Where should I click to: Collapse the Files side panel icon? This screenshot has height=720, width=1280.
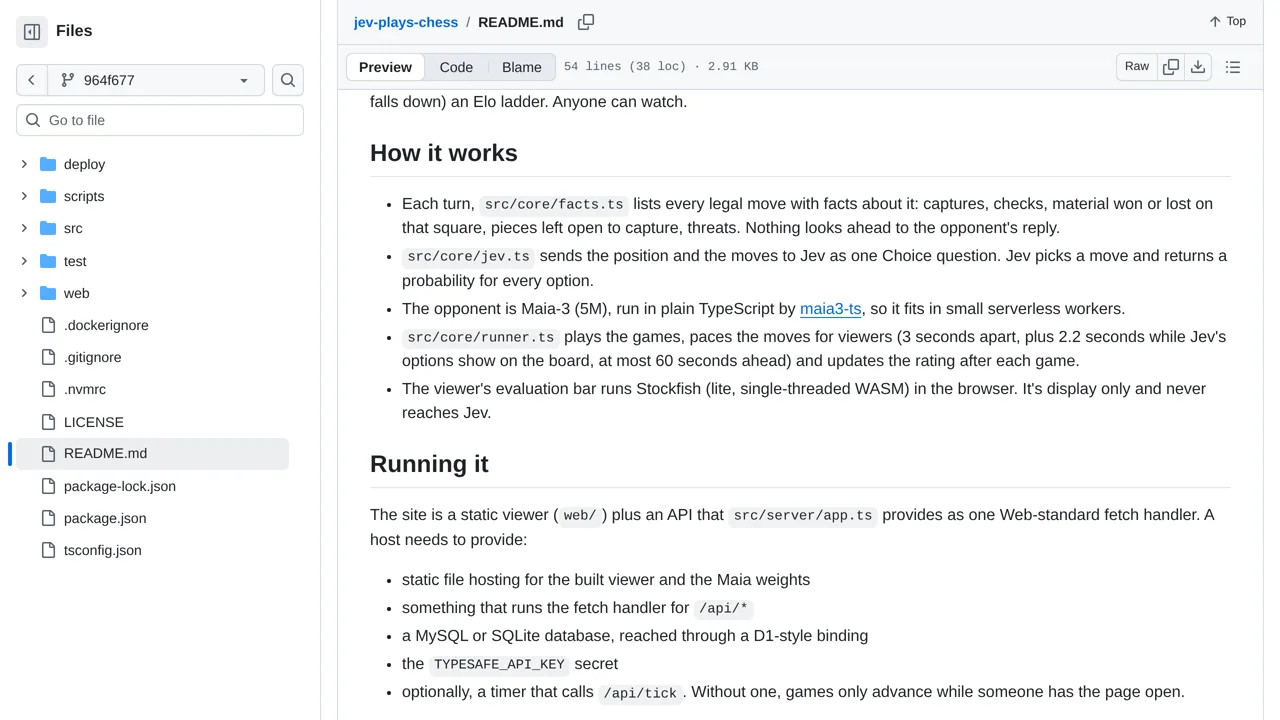tap(32, 31)
